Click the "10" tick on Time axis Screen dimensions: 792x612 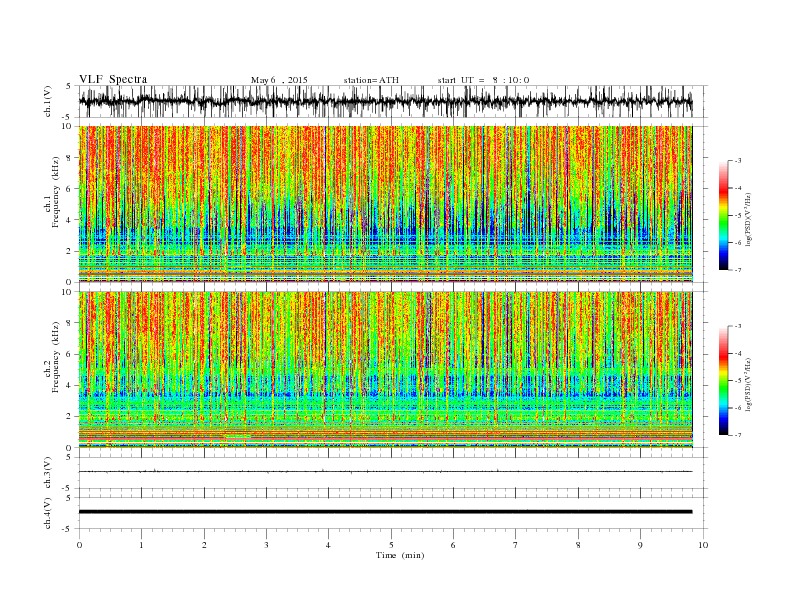coord(703,545)
